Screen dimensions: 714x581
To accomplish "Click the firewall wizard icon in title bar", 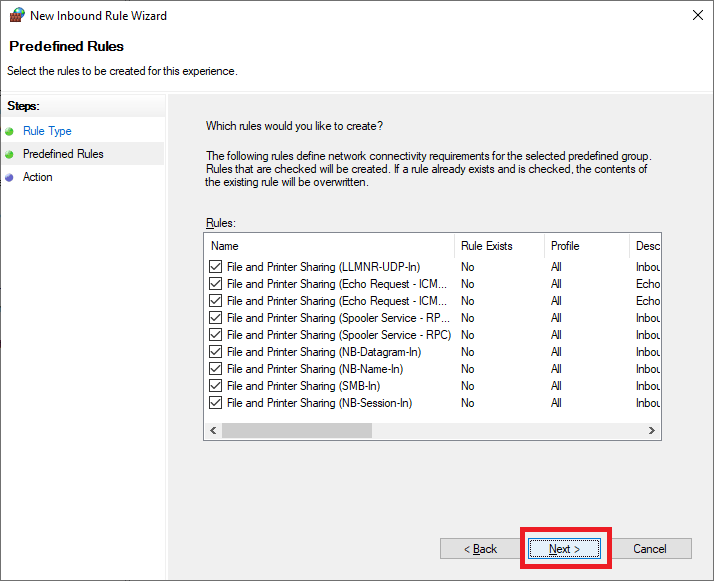I will pyautogui.click(x=16, y=16).
